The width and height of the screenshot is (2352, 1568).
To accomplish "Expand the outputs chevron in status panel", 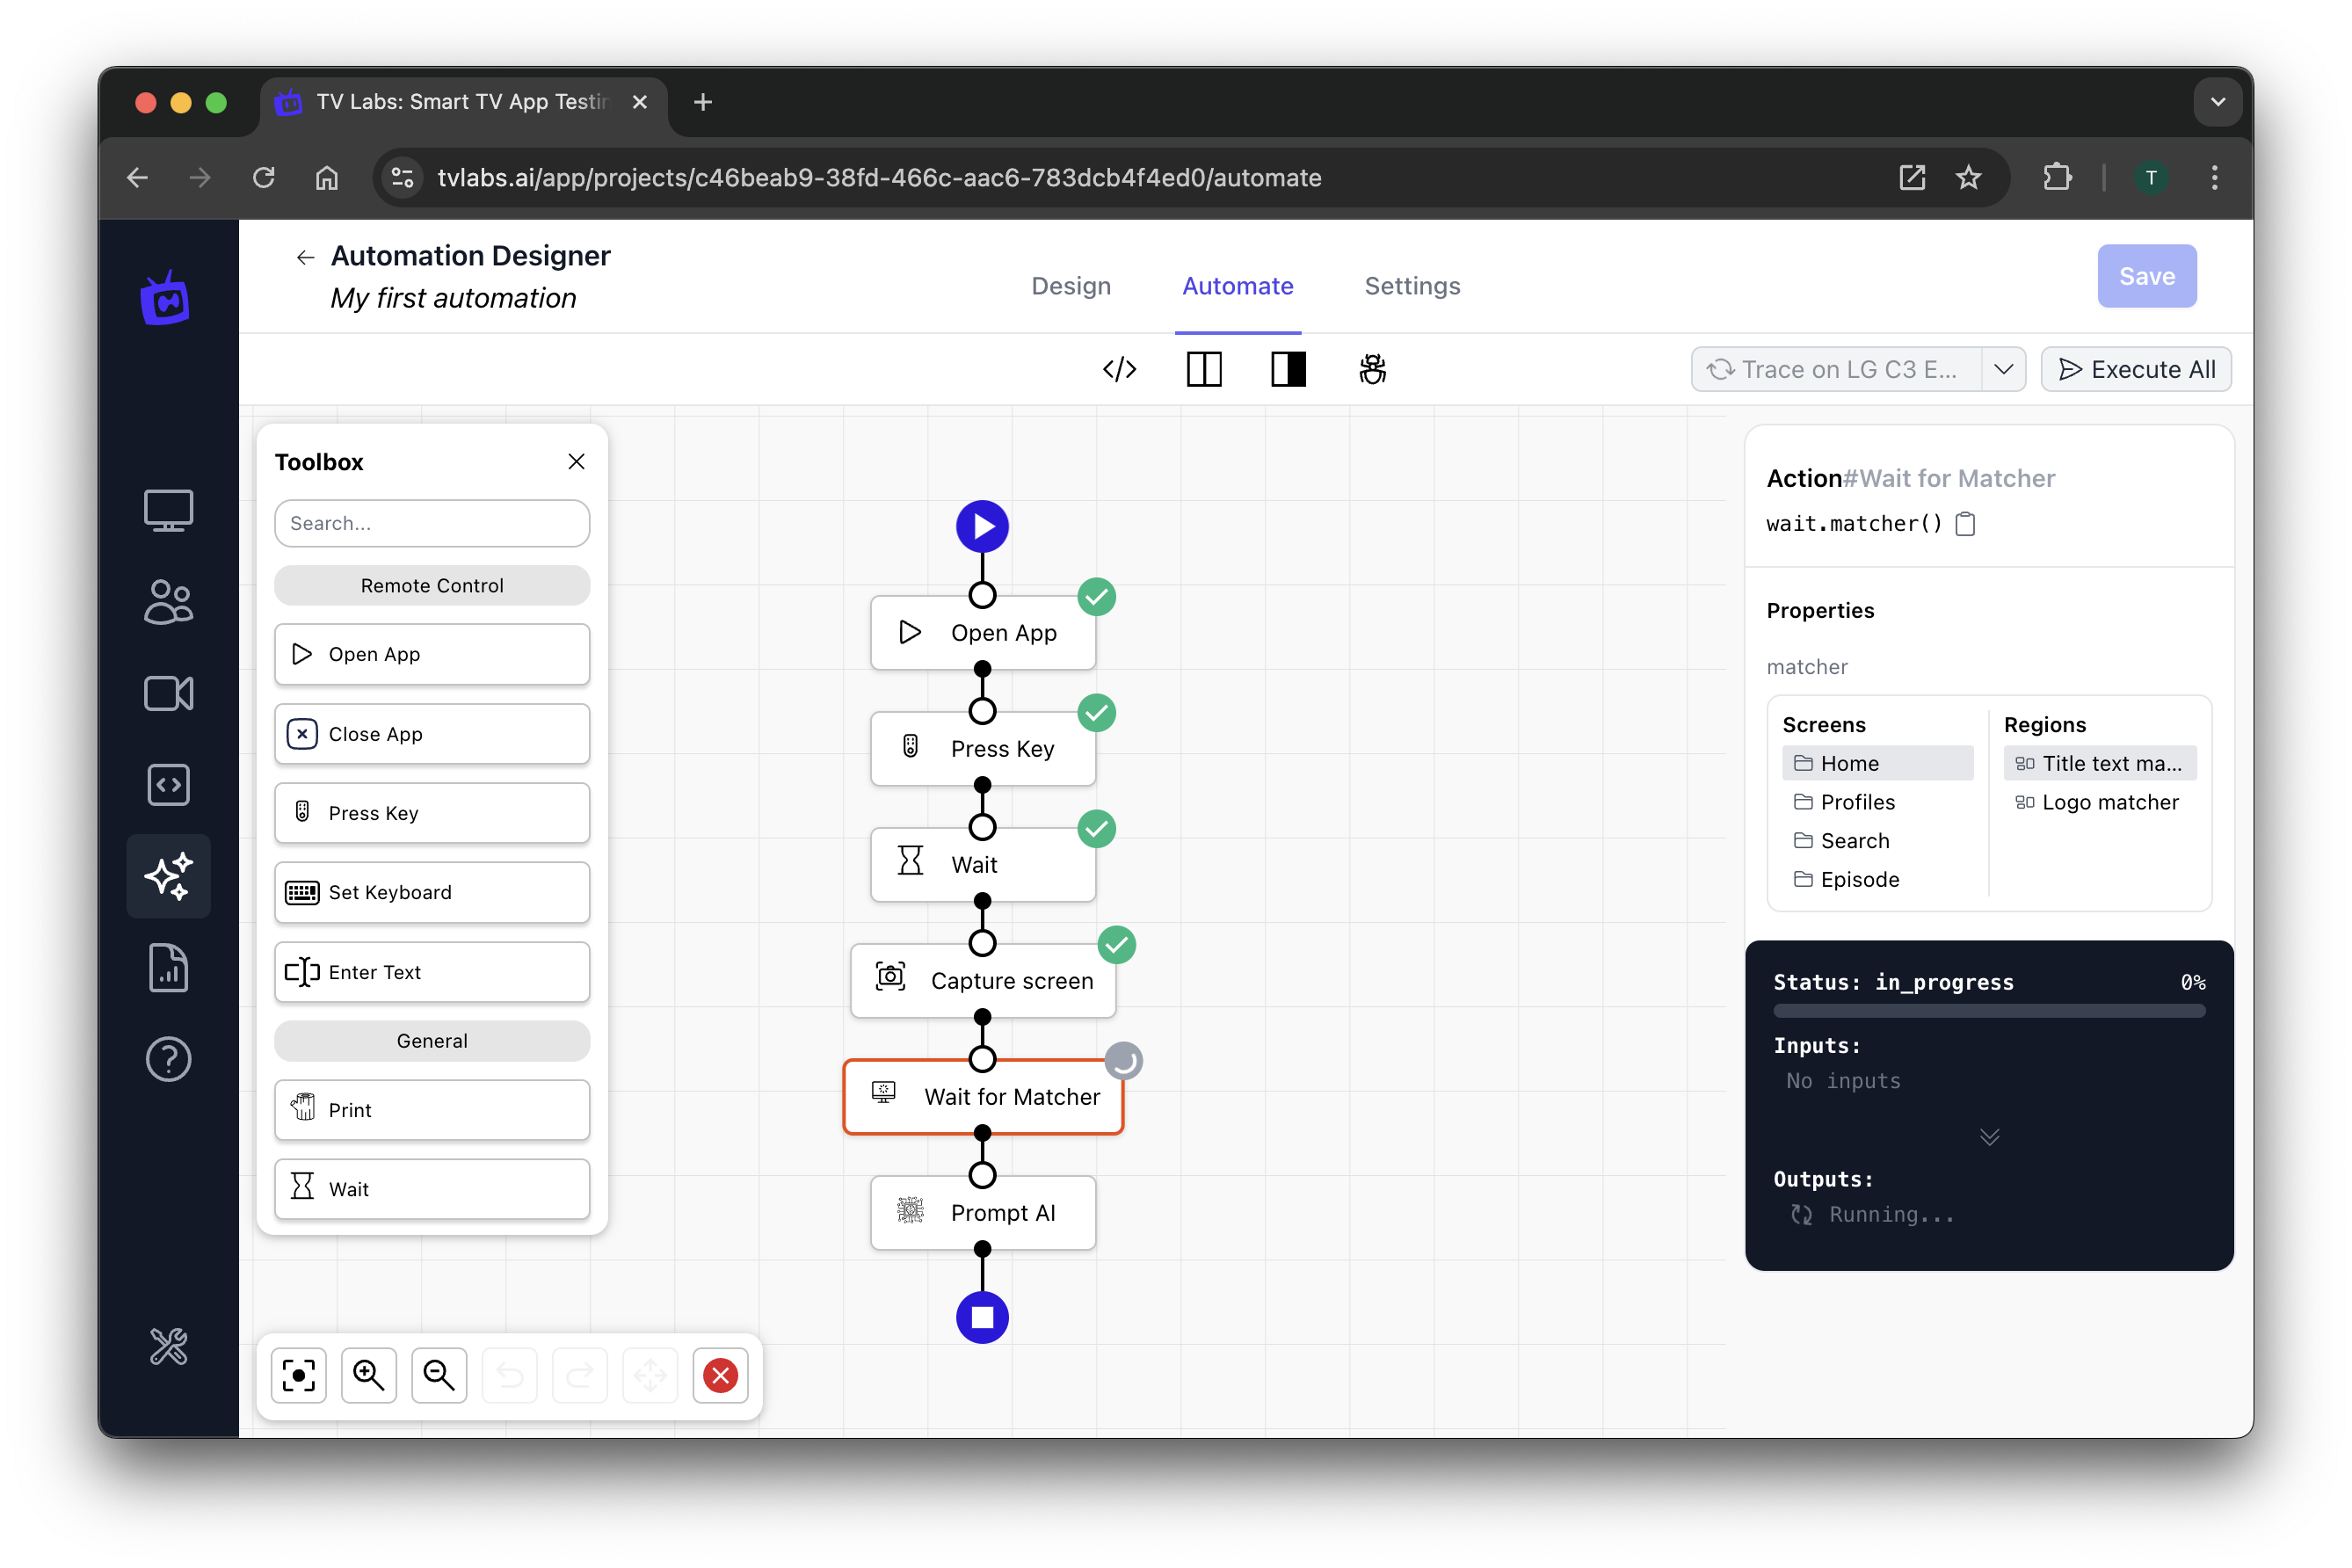I will [x=1990, y=1136].
